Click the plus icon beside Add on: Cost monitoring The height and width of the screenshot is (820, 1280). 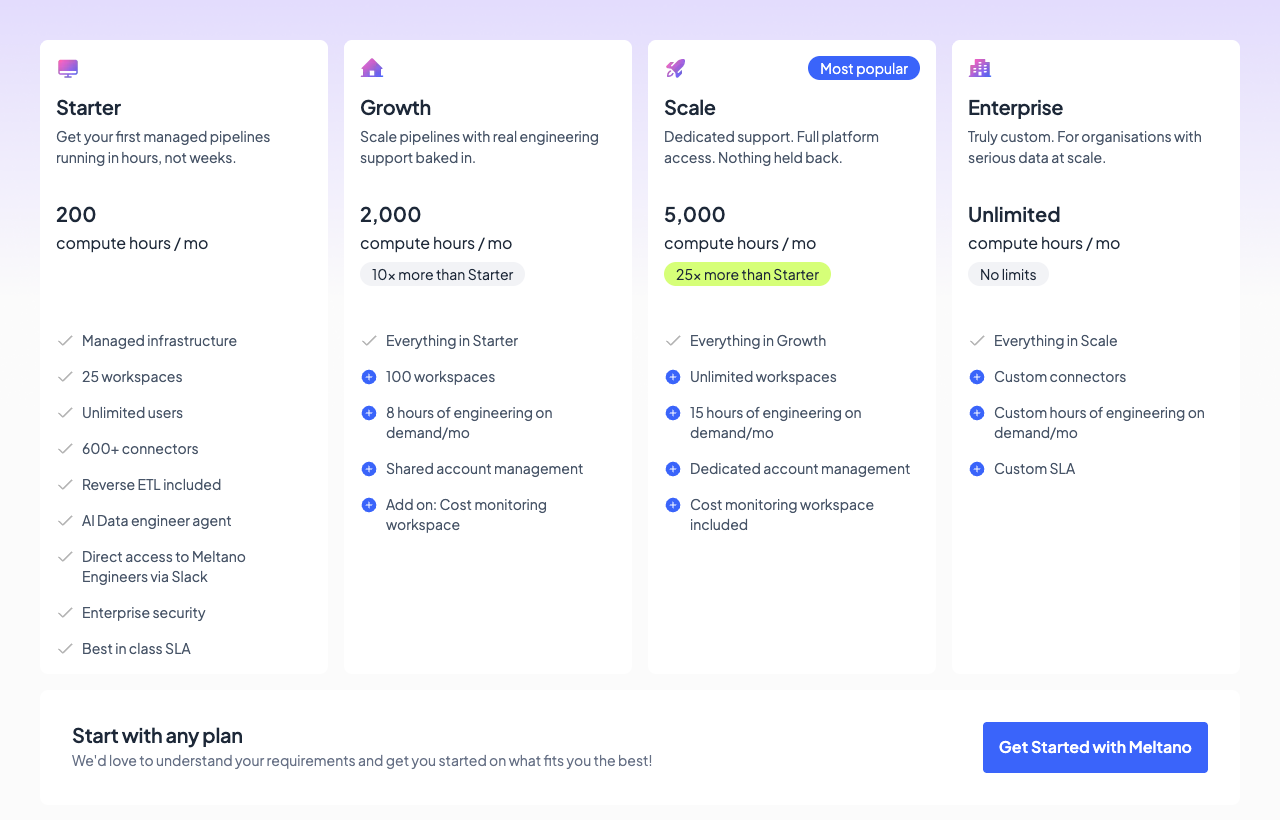[x=369, y=505]
